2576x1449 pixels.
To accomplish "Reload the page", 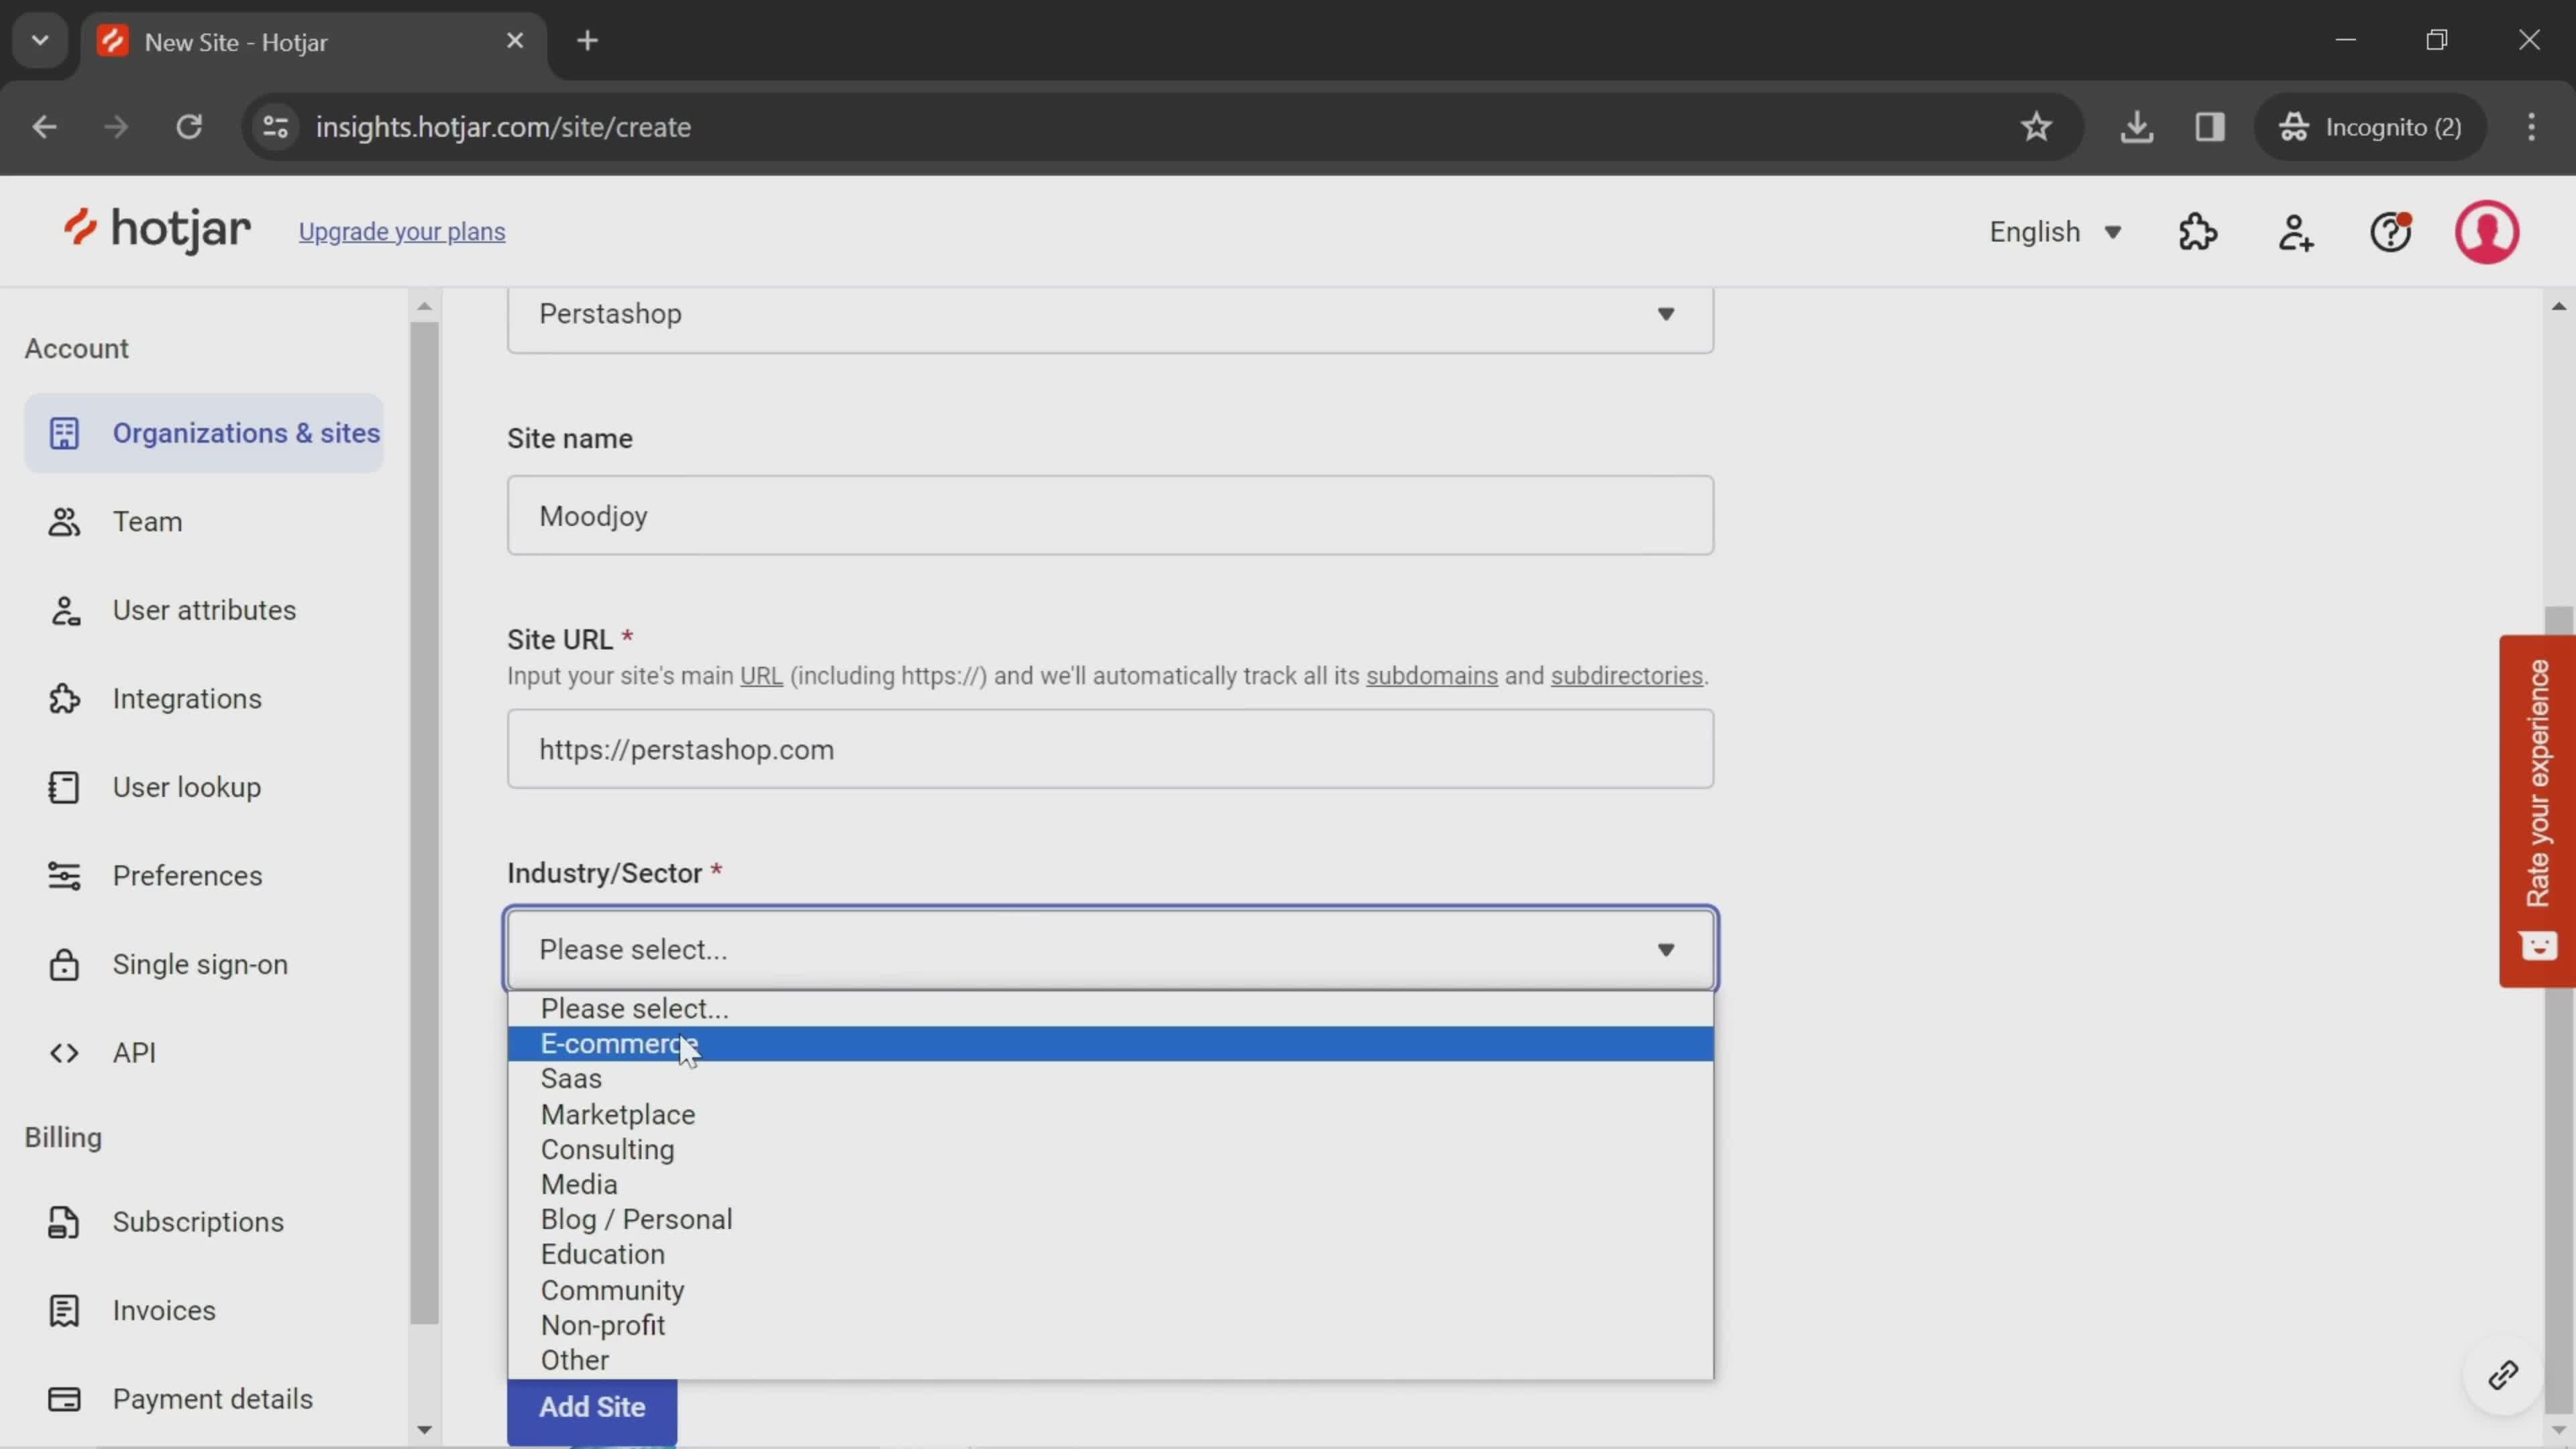I will [x=189, y=127].
